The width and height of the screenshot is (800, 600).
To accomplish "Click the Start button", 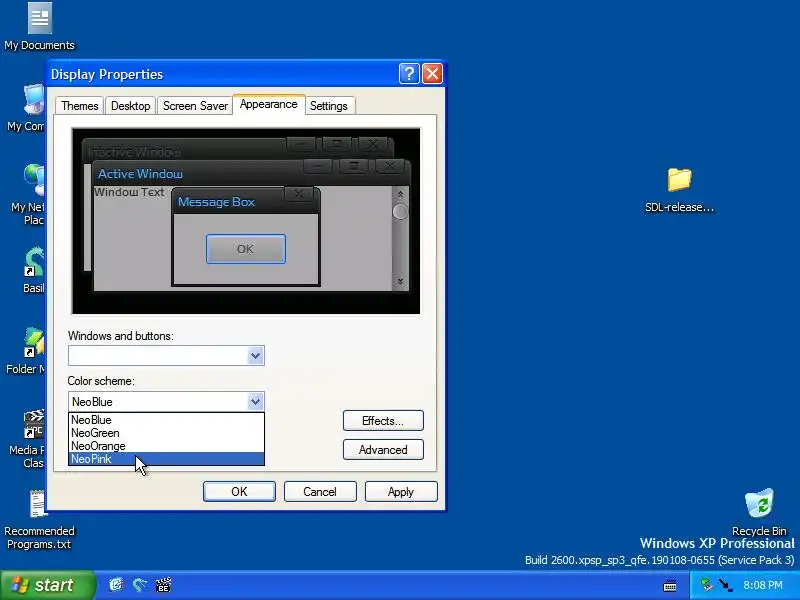I will click(x=47, y=585).
